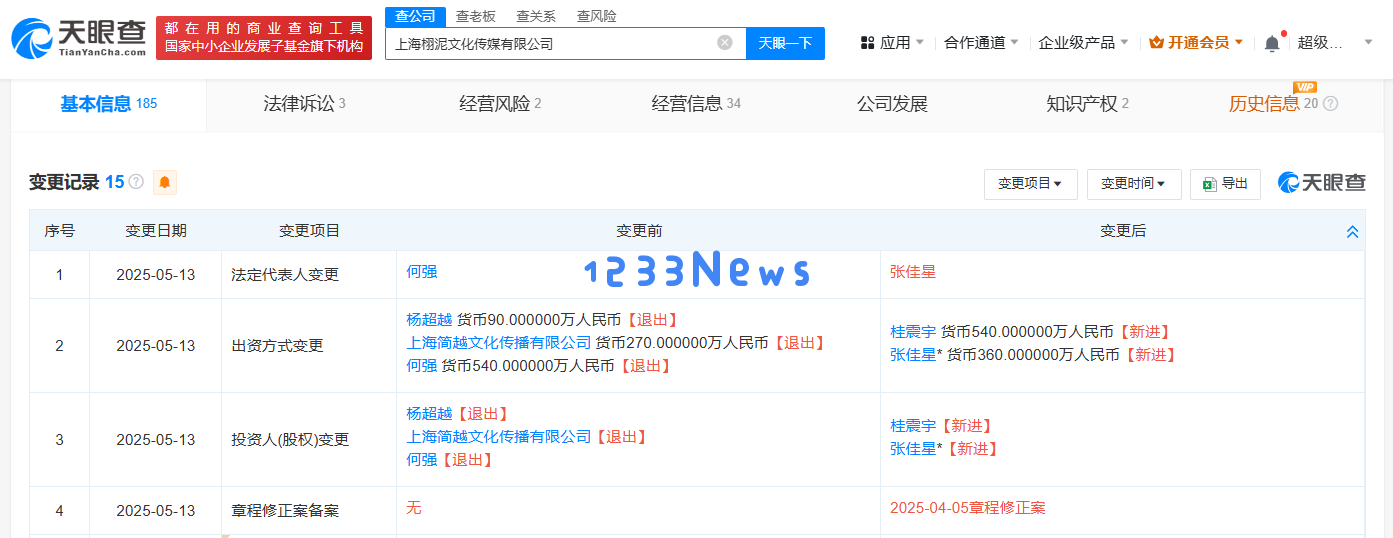This screenshot has width=1393, height=538.
Task: Open the 知识产权 tab
Action: (1087, 104)
